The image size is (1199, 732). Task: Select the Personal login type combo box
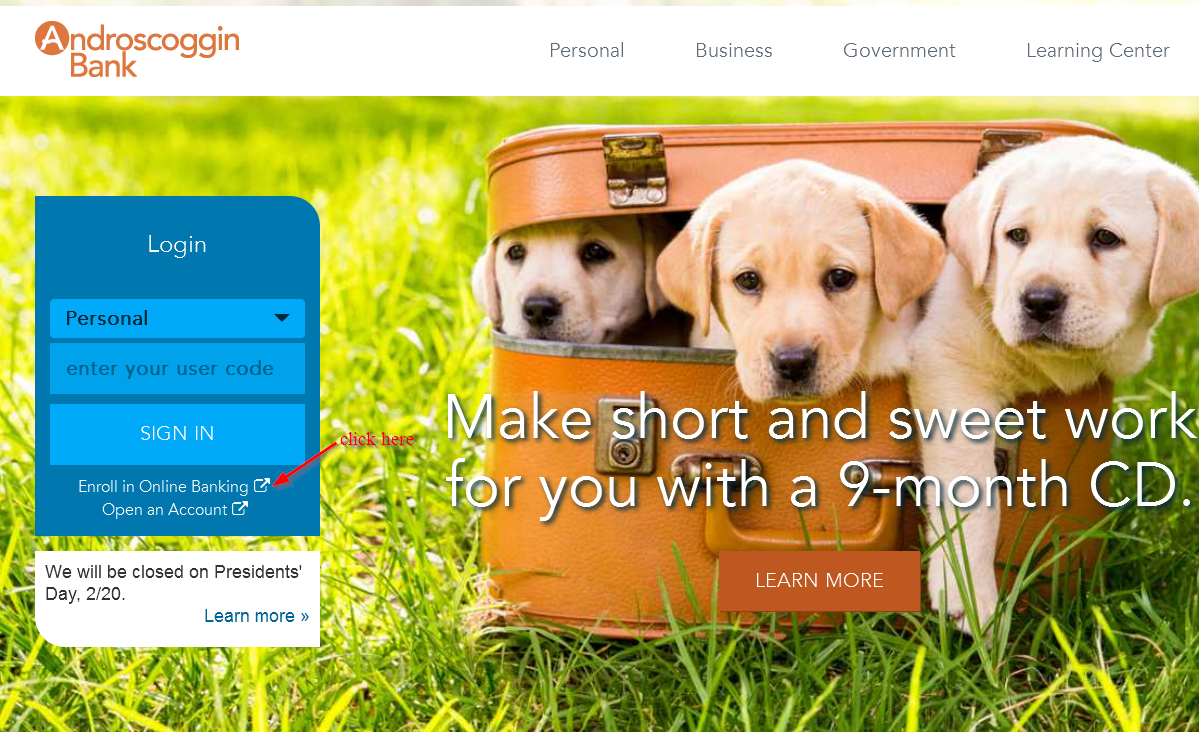click(x=177, y=318)
